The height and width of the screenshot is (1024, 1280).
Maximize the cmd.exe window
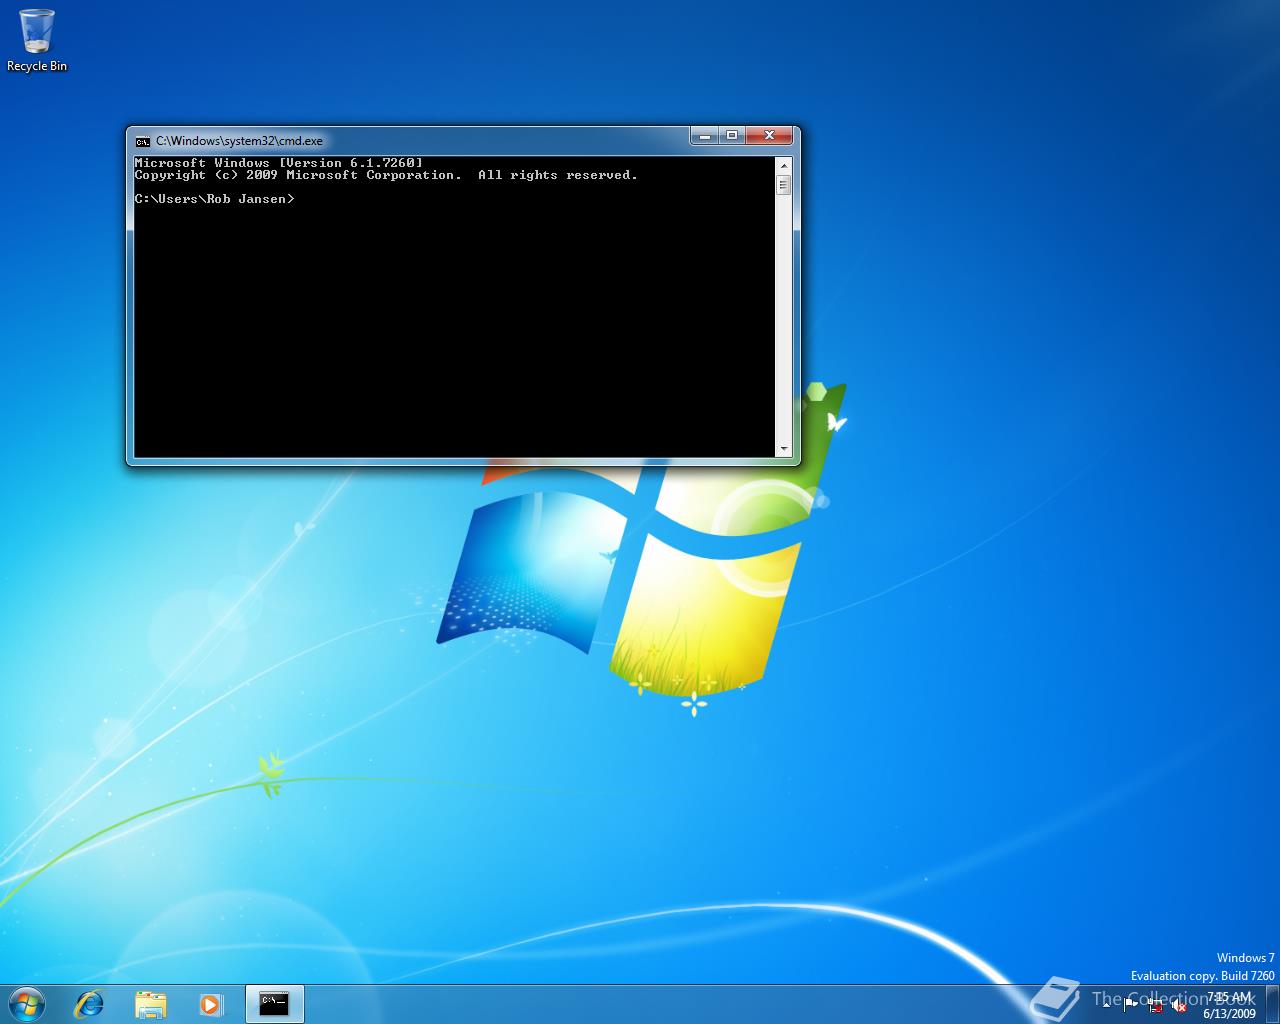(731, 135)
